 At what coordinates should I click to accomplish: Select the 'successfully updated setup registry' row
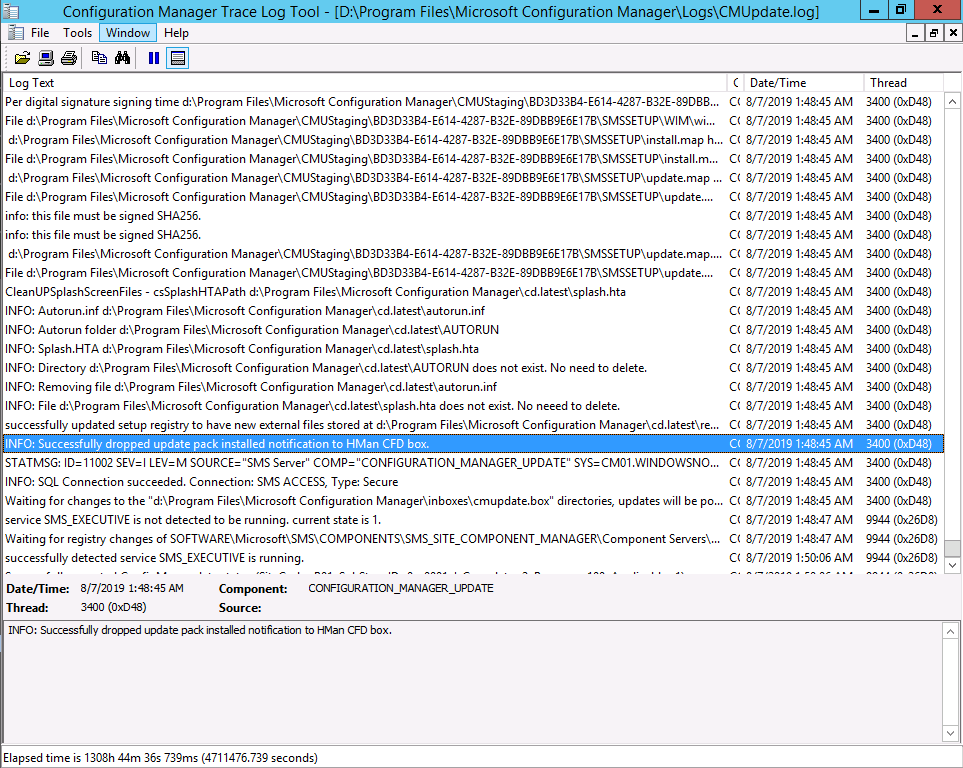click(x=474, y=425)
